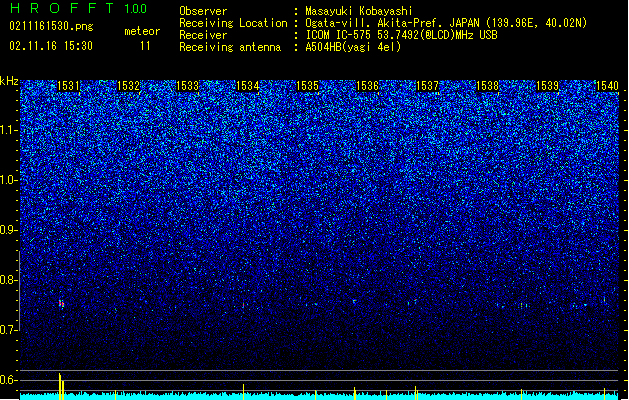Click the meteor count value 11
The width and height of the screenshot is (629, 400).
[x=145, y=46]
